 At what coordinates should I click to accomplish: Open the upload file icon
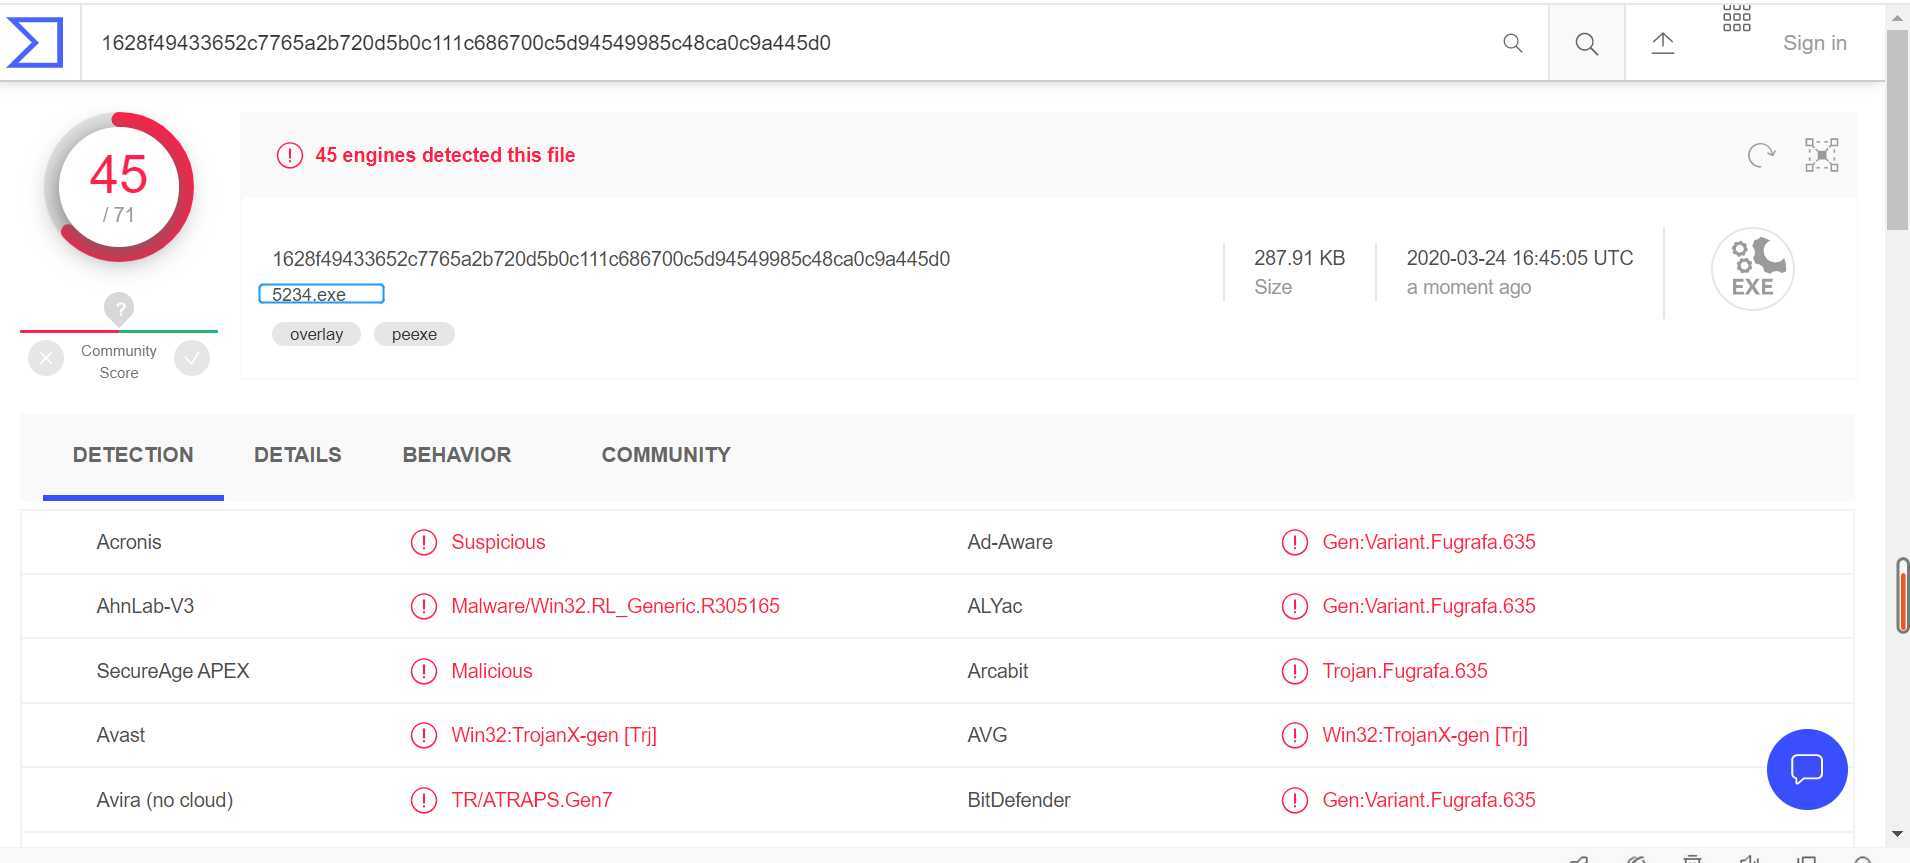[x=1662, y=43]
